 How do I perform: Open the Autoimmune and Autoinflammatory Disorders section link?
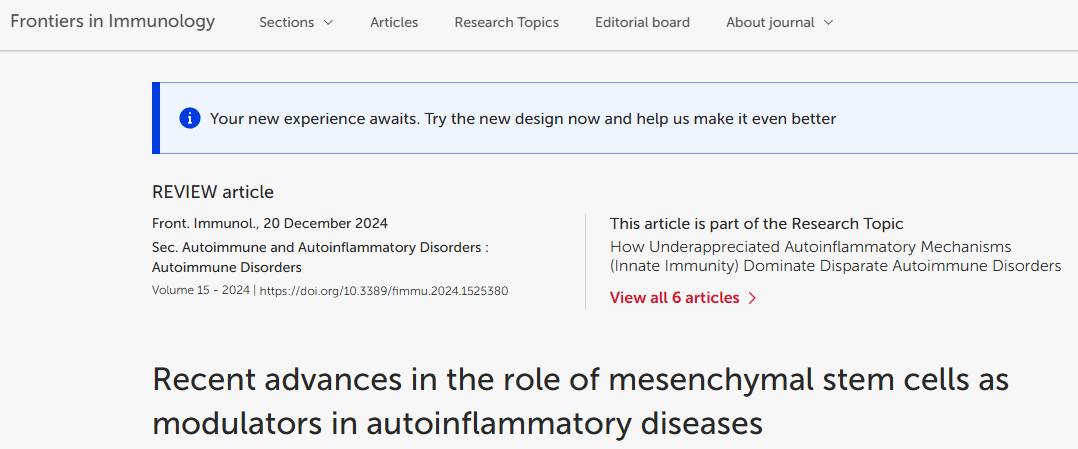pyautogui.click(x=320, y=246)
